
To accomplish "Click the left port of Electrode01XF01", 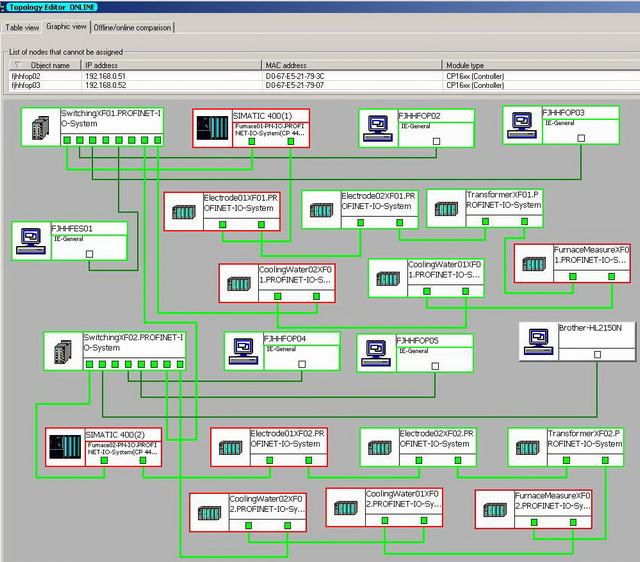I will tap(222, 224).
